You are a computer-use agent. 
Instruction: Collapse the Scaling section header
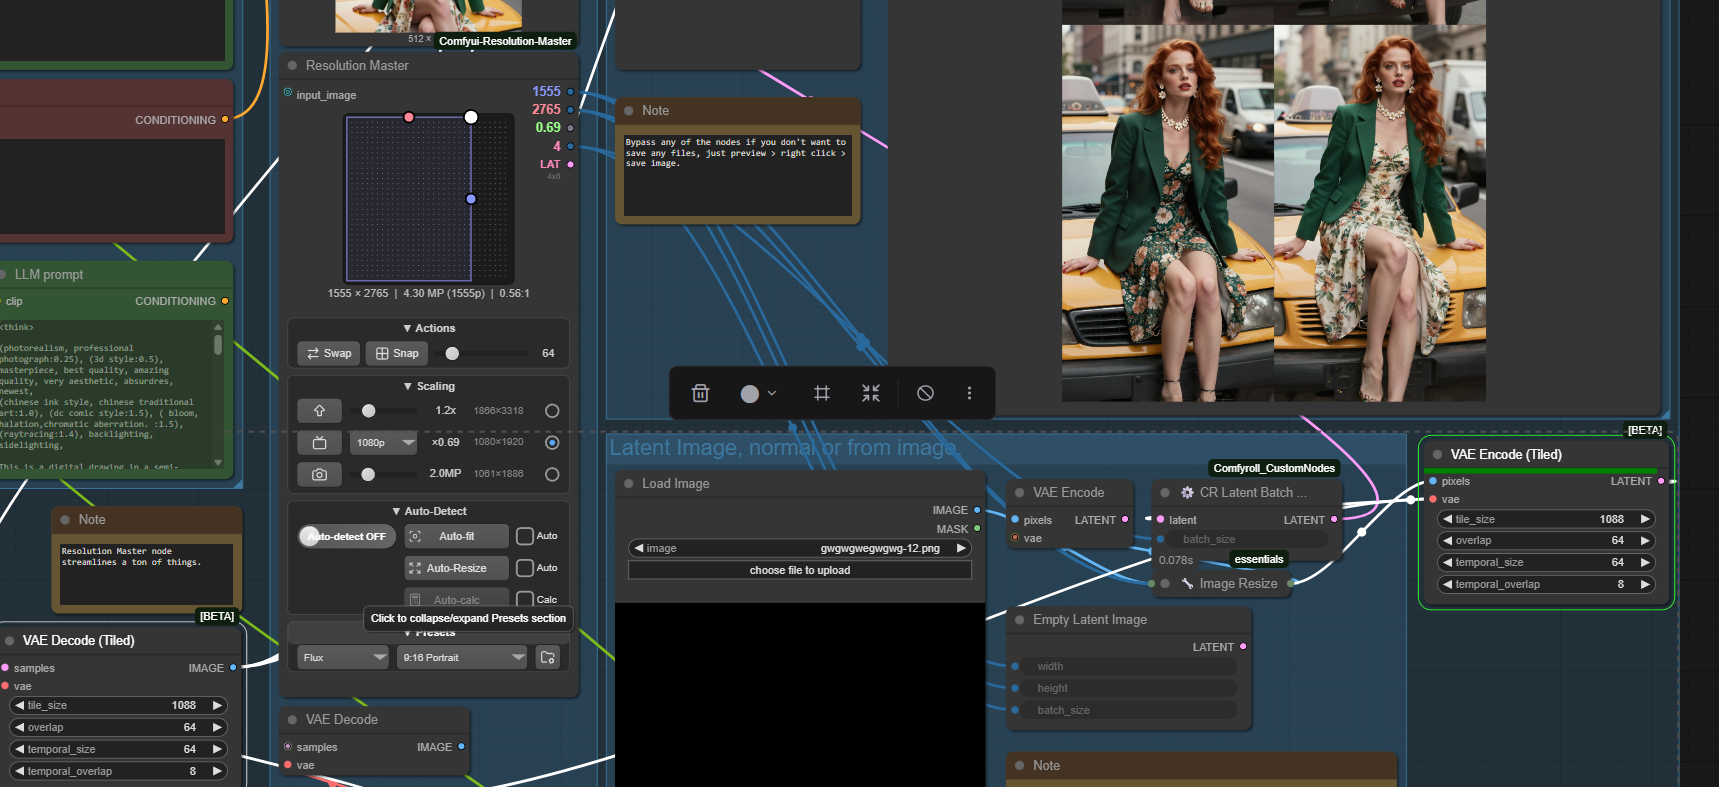429,386
